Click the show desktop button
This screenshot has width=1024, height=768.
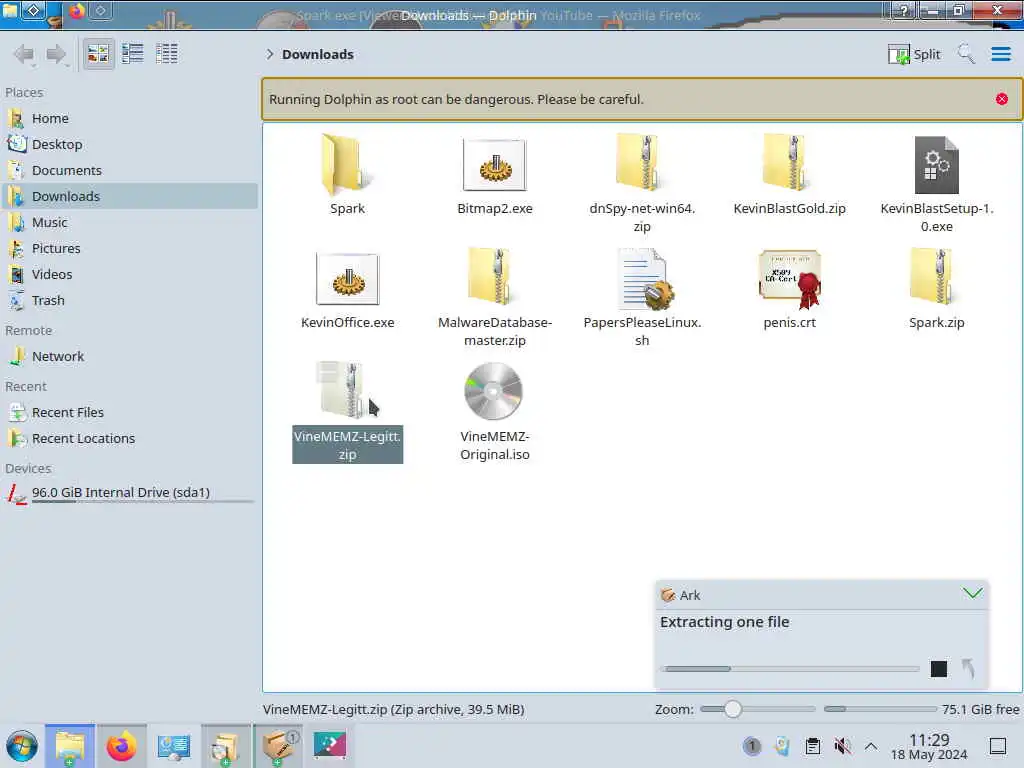point(998,746)
